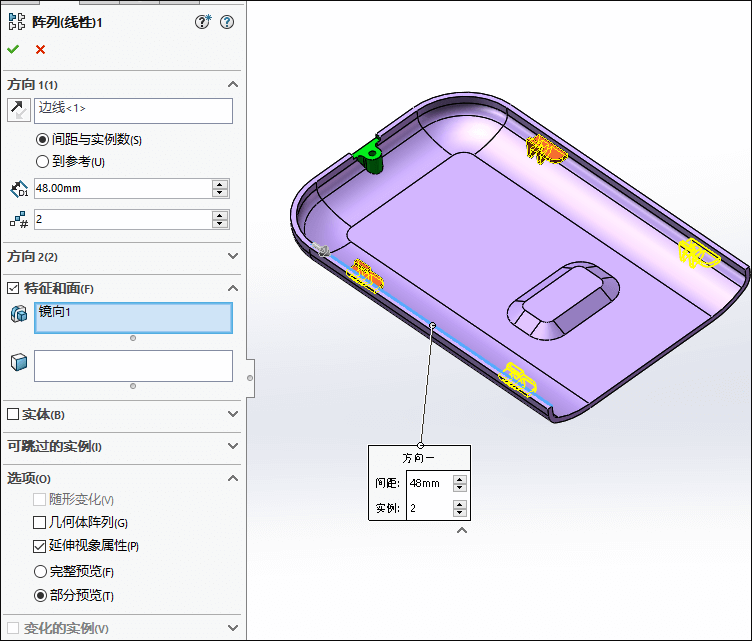The width and height of the screenshot is (752, 641).
Task: Click the 方向一 callout title
Action: coord(419,458)
